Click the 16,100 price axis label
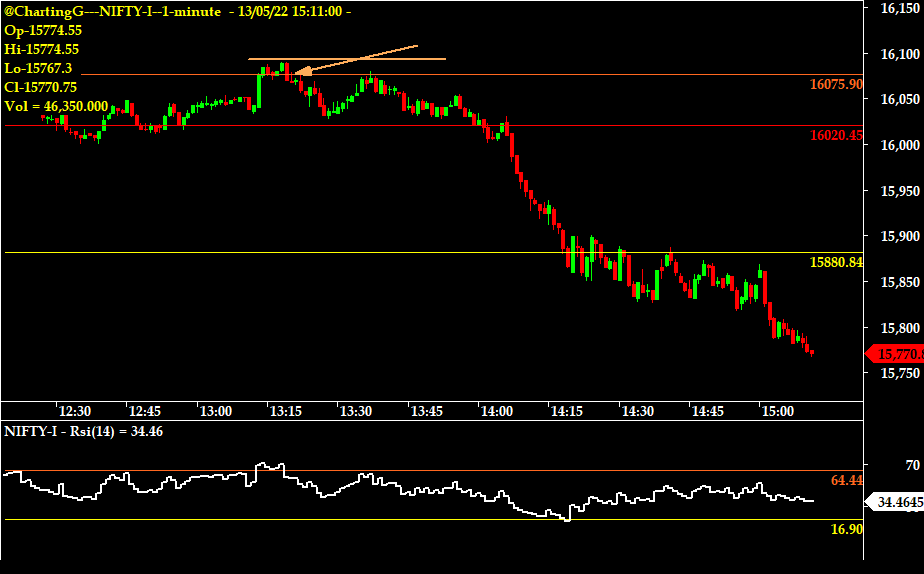The image size is (924, 574). pyautogui.click(x=900, y=54)
